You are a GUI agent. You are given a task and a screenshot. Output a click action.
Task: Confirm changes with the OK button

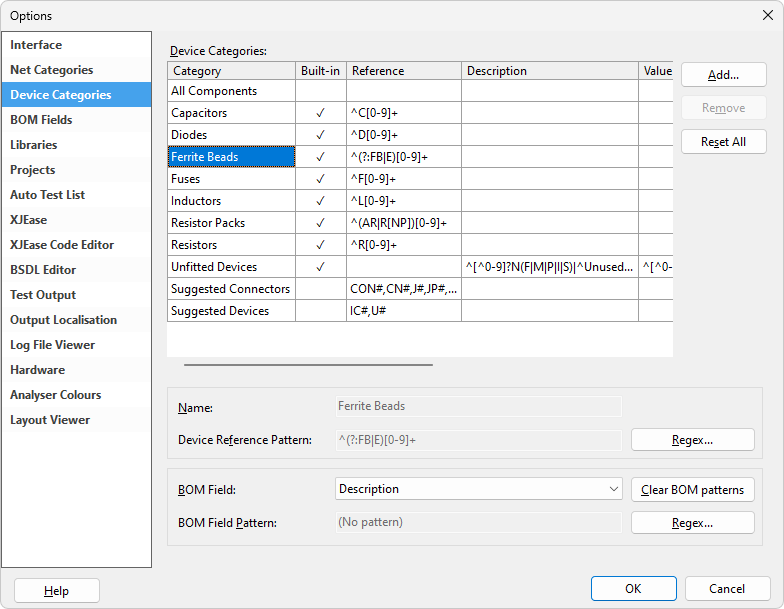[633, 589]
